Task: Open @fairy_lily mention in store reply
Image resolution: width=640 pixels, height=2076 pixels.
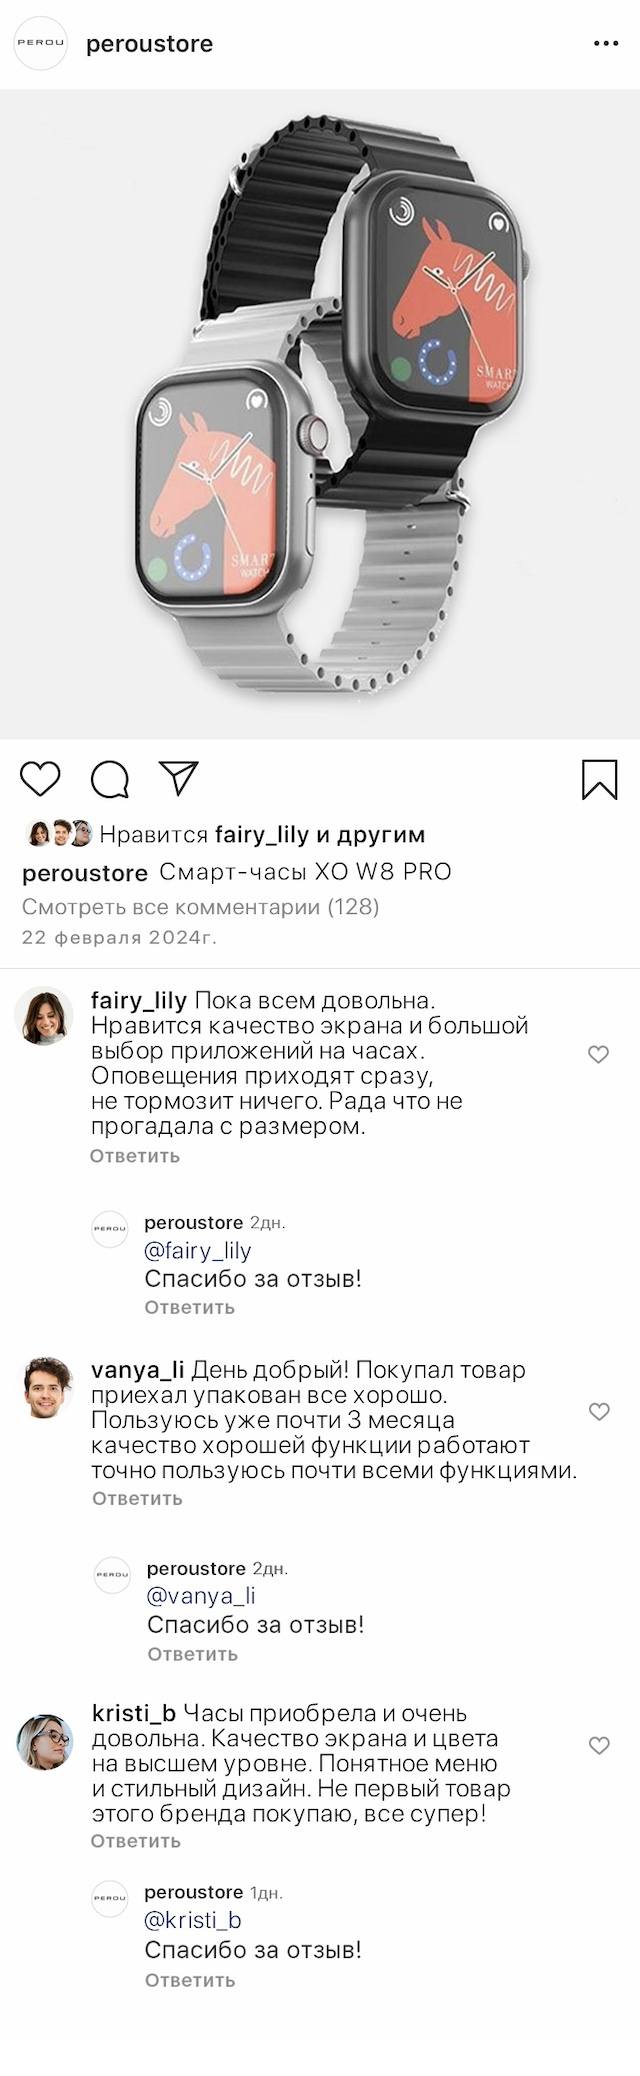Action: 198,1251
